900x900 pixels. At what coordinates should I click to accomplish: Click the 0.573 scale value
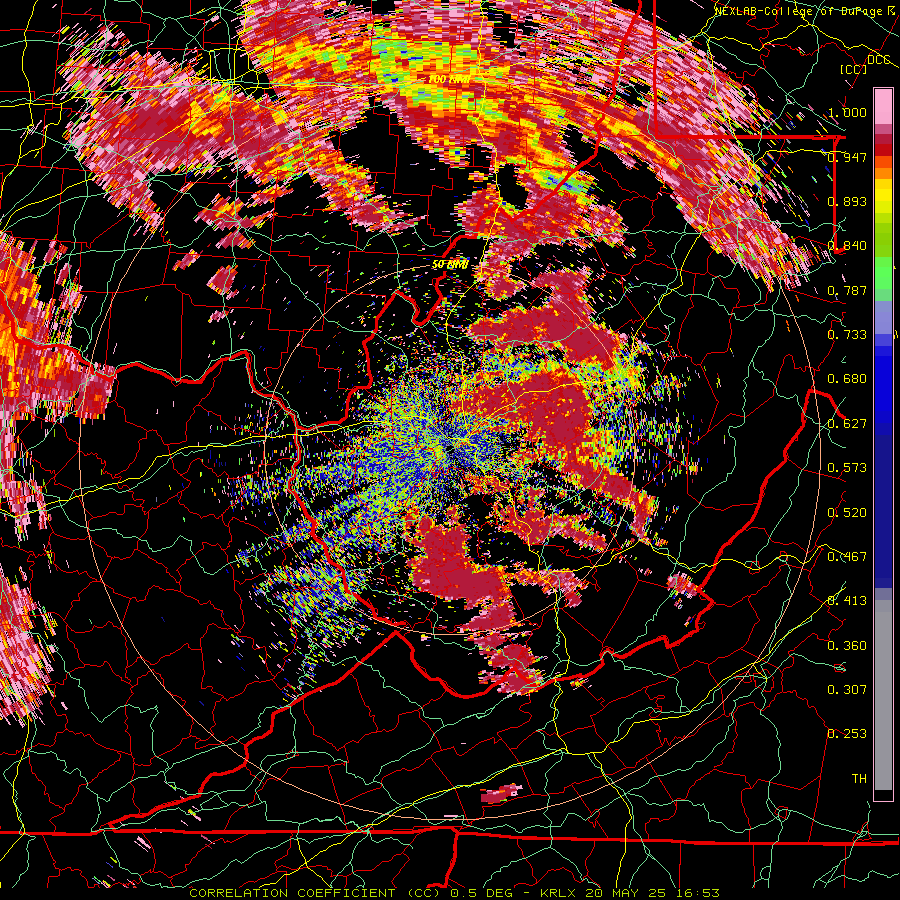(847, 468)
